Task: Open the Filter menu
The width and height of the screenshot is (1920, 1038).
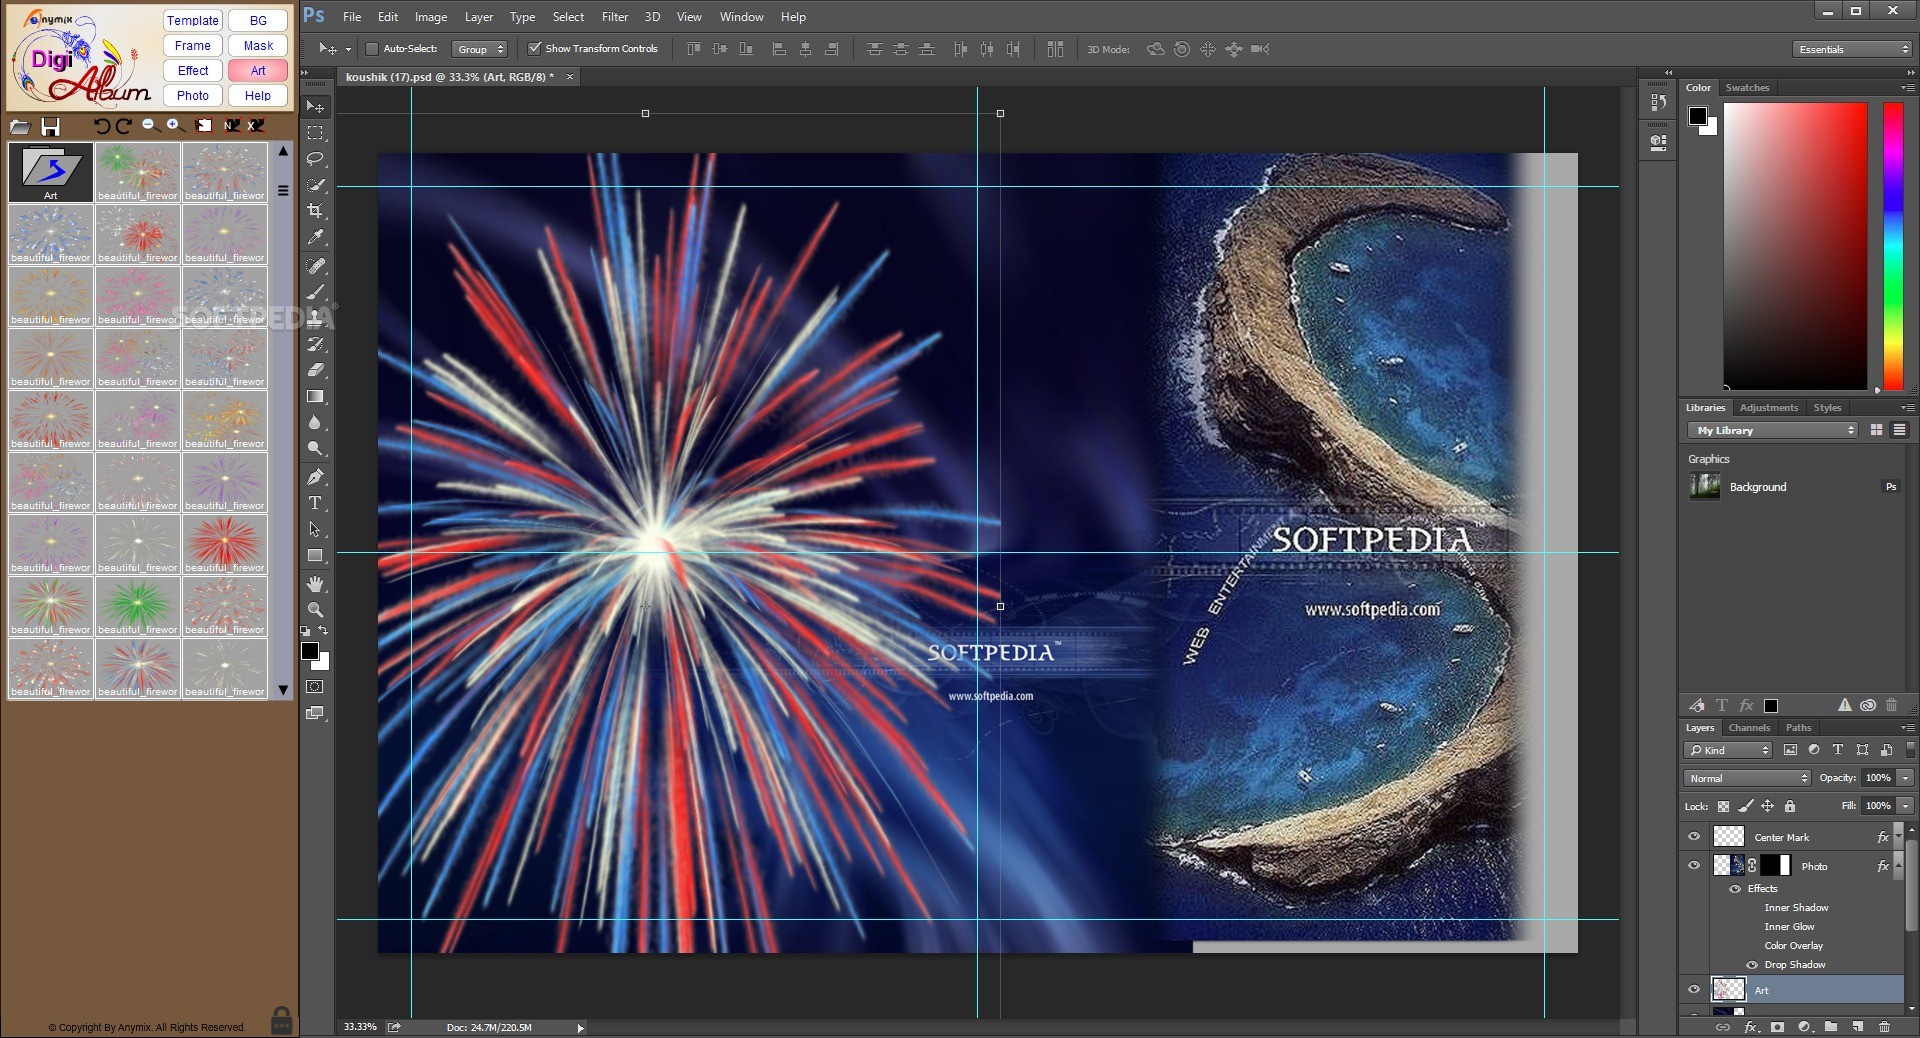Action: (615, 17)
